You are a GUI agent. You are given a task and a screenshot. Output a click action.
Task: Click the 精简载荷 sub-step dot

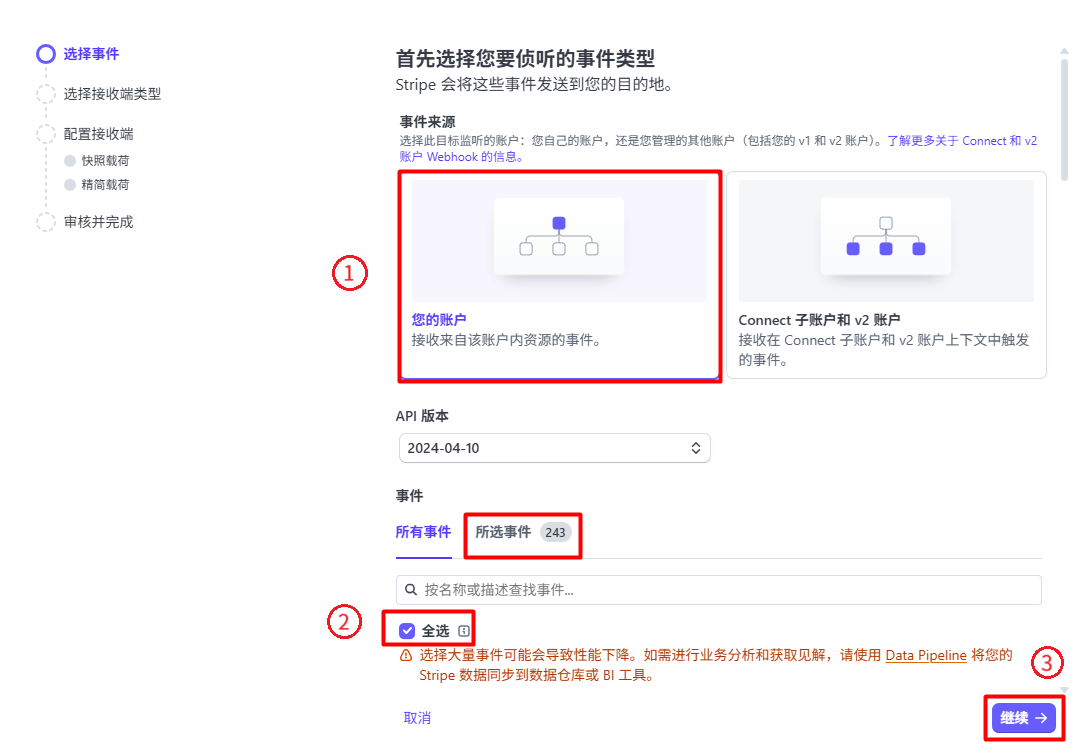(70, 185)
